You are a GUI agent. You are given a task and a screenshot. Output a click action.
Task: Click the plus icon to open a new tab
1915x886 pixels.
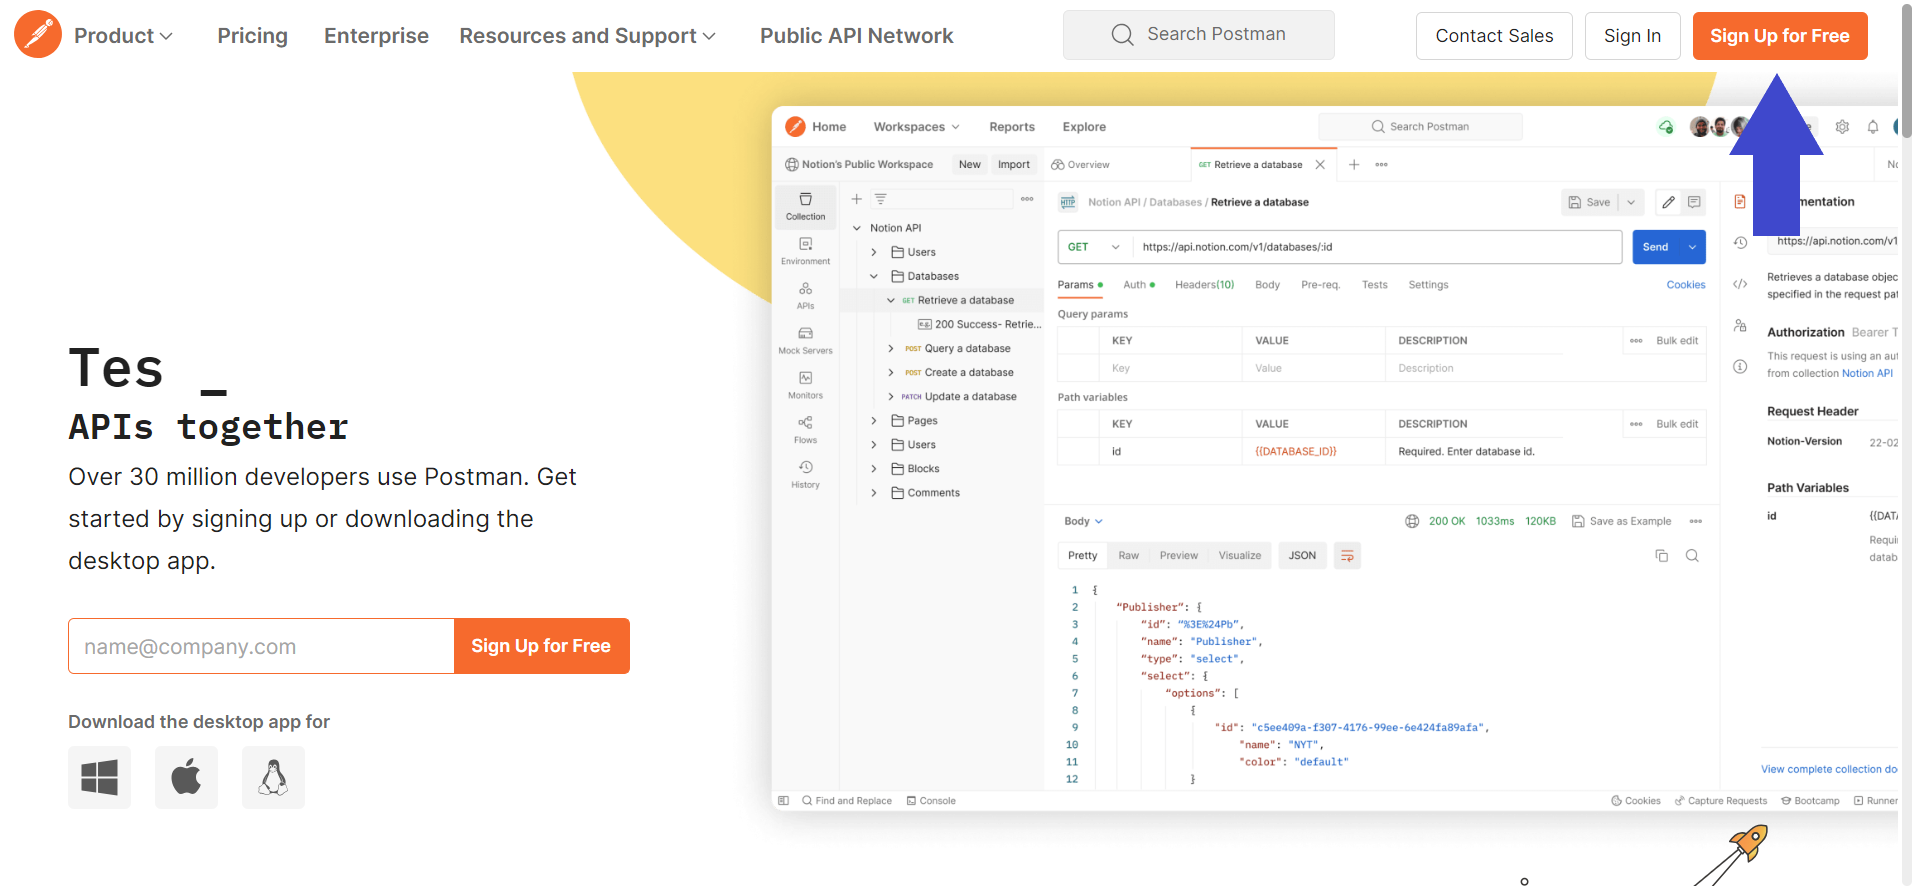[x=1354, y=164]
